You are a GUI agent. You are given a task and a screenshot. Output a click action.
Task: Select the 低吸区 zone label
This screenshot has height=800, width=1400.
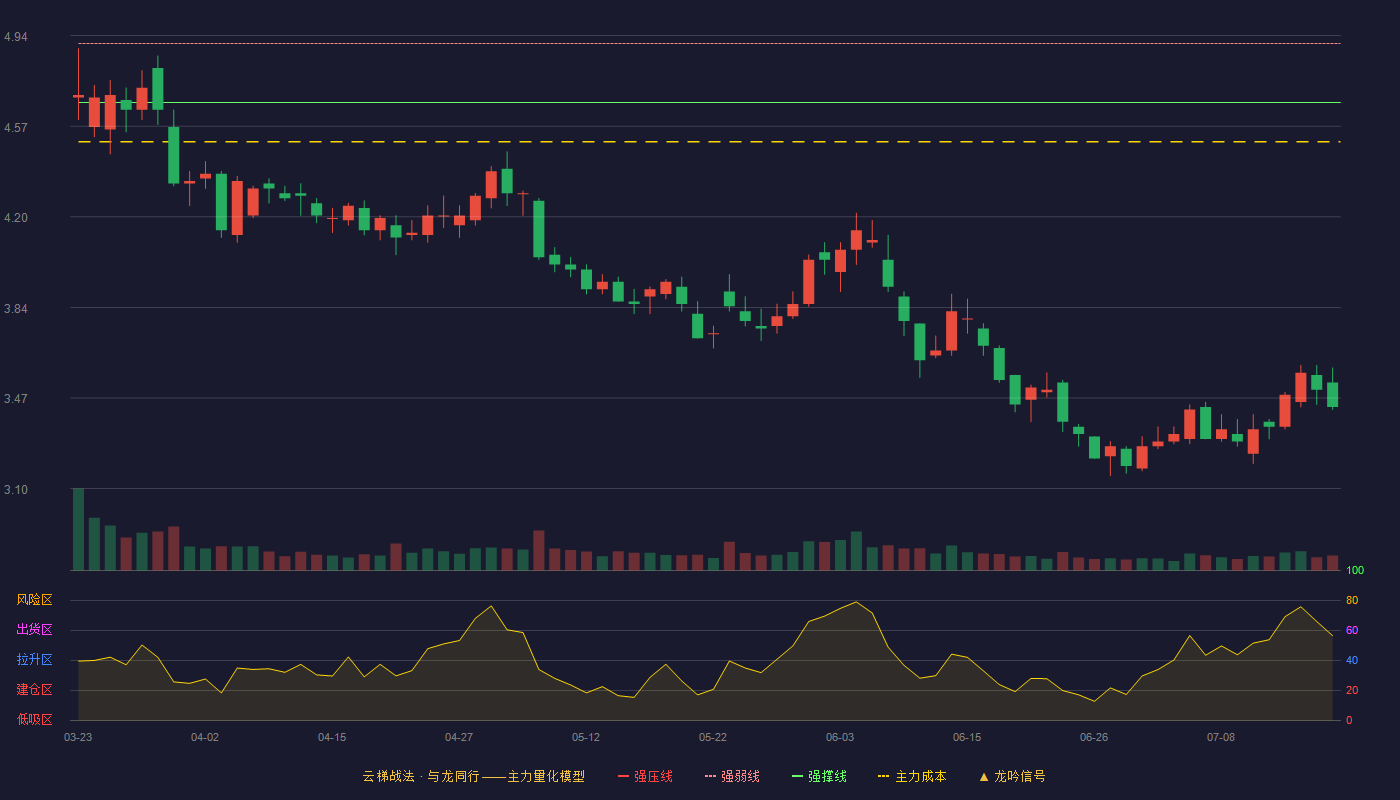(34, 719)
